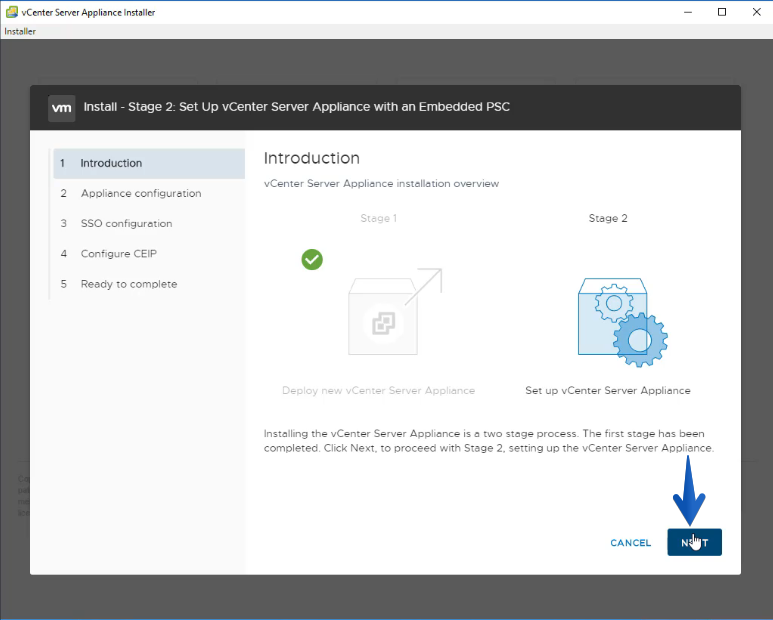Image resolution: width=773 pixels, height=620 pixels.
Task: Select Configure CEIP step
Action: [x=149, y=253]
